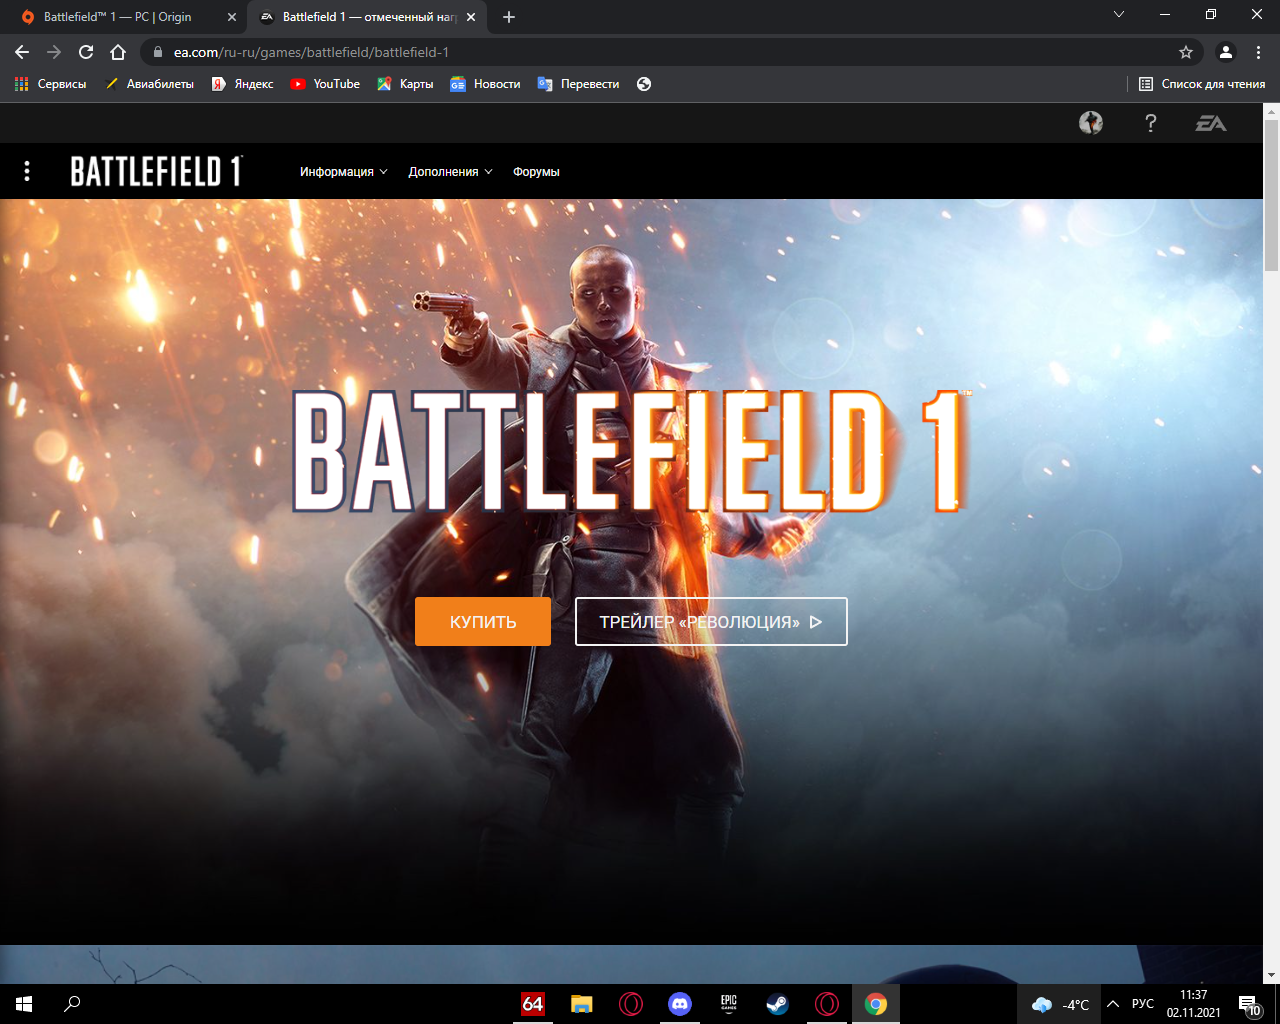
Task: Expand the Дополнения dropdown menu
Action: point(450,172)
